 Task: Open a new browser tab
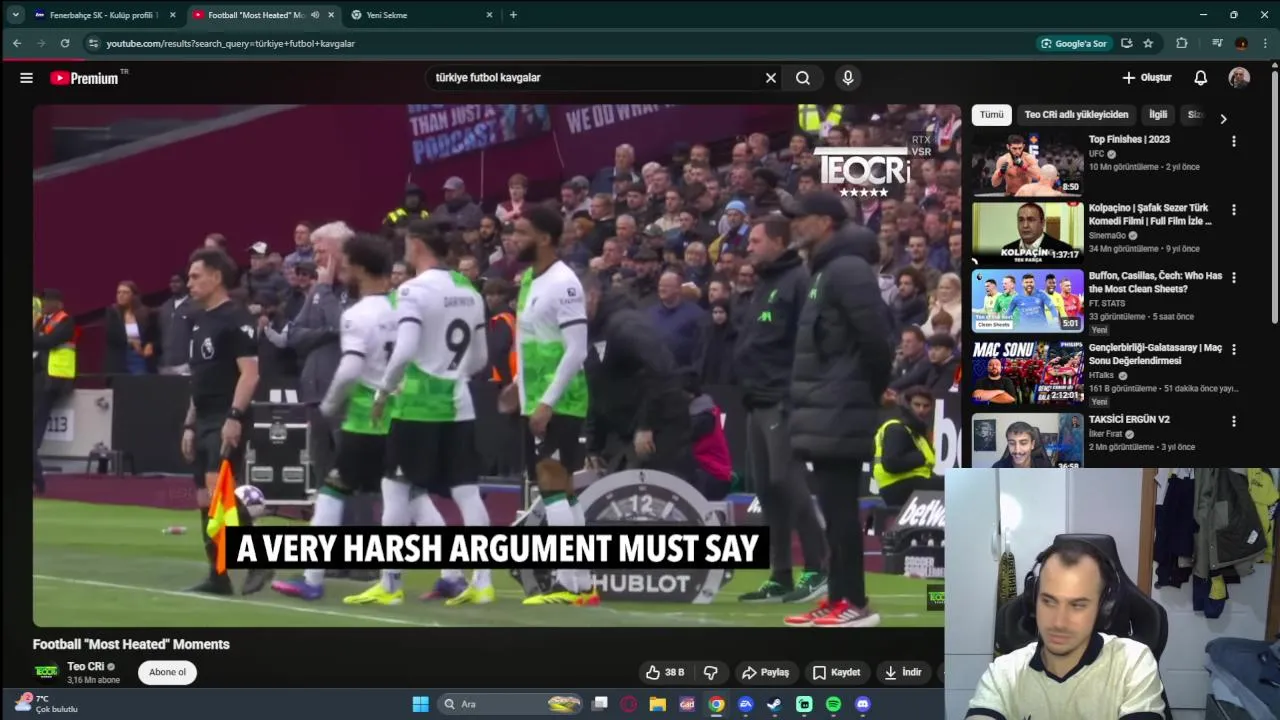pos(513,15)
